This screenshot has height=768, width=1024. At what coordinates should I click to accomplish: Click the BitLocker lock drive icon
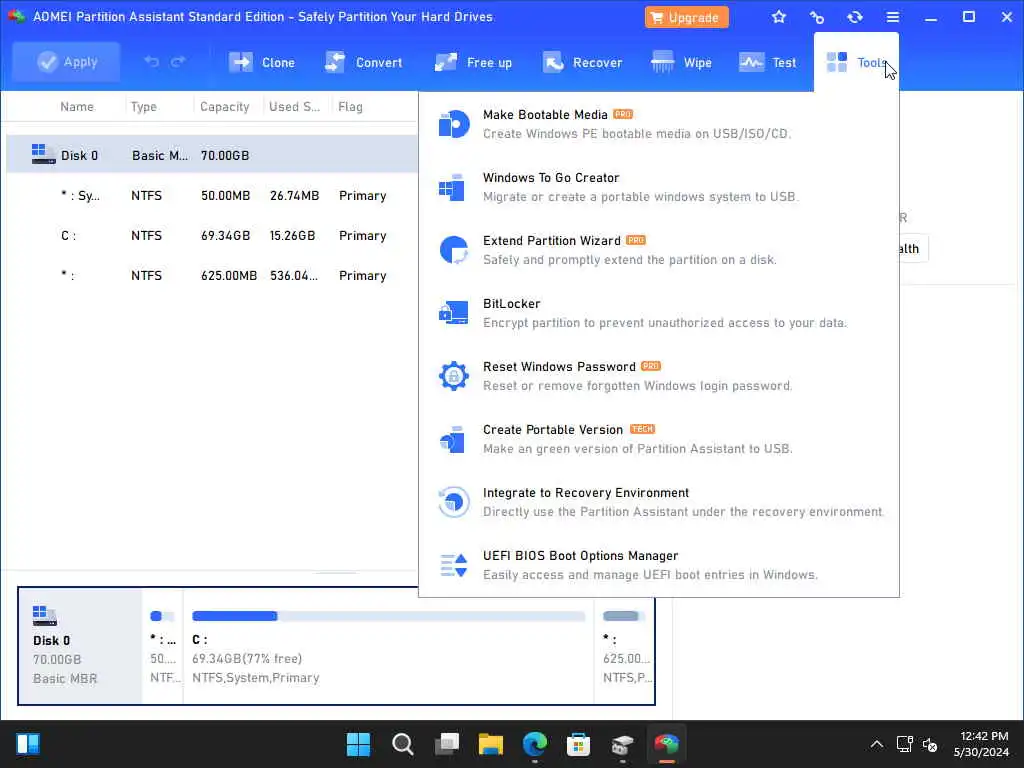coord(453,313)
